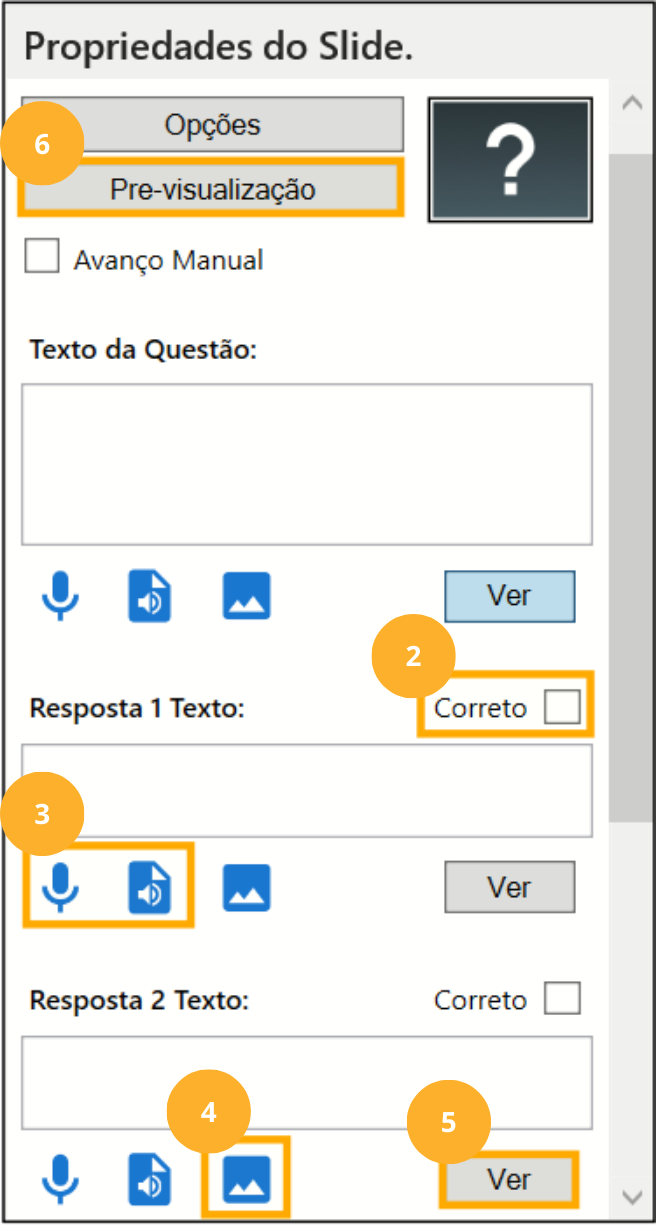656x1225 pixels.
Task: Click microphone icon under Resposta 1
Action: click(x=61, y=887)
